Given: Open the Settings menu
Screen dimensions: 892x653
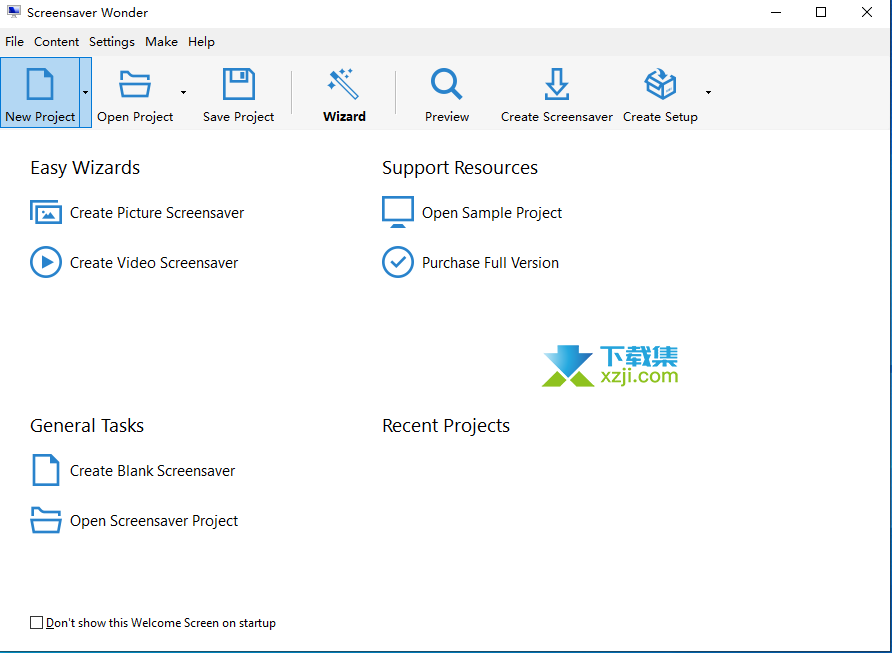Looking at the screenshot, I should click(x=112, y=42).
